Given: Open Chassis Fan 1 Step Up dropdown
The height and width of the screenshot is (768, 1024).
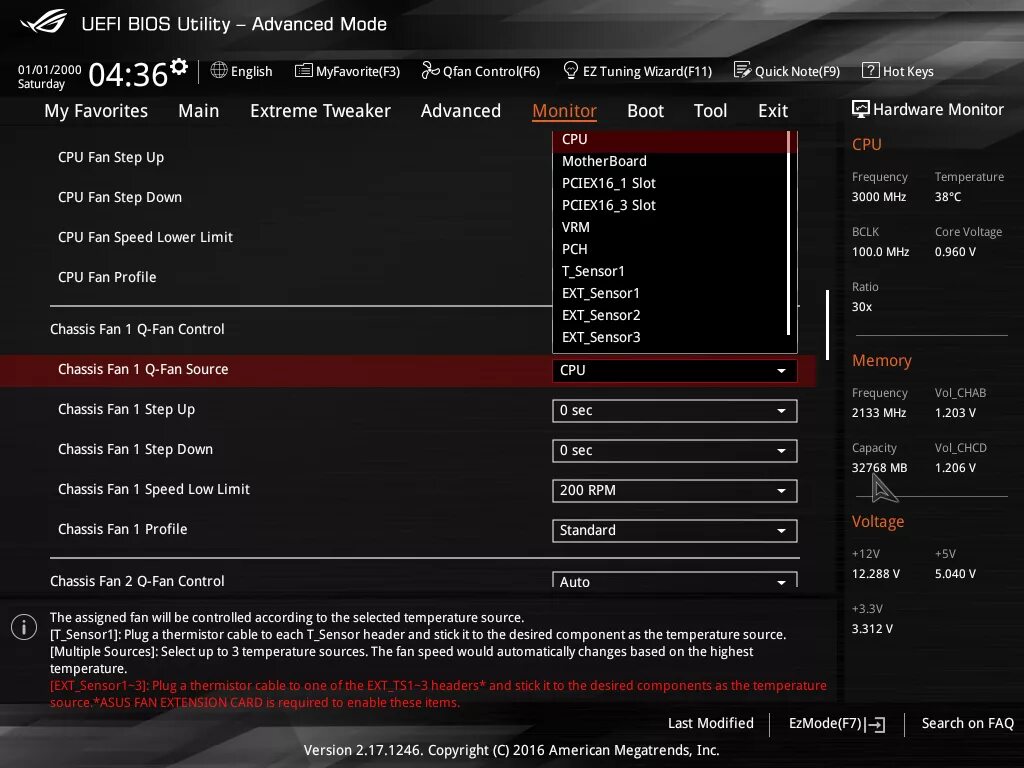Looking at the screenshot, I should [675, 411].
